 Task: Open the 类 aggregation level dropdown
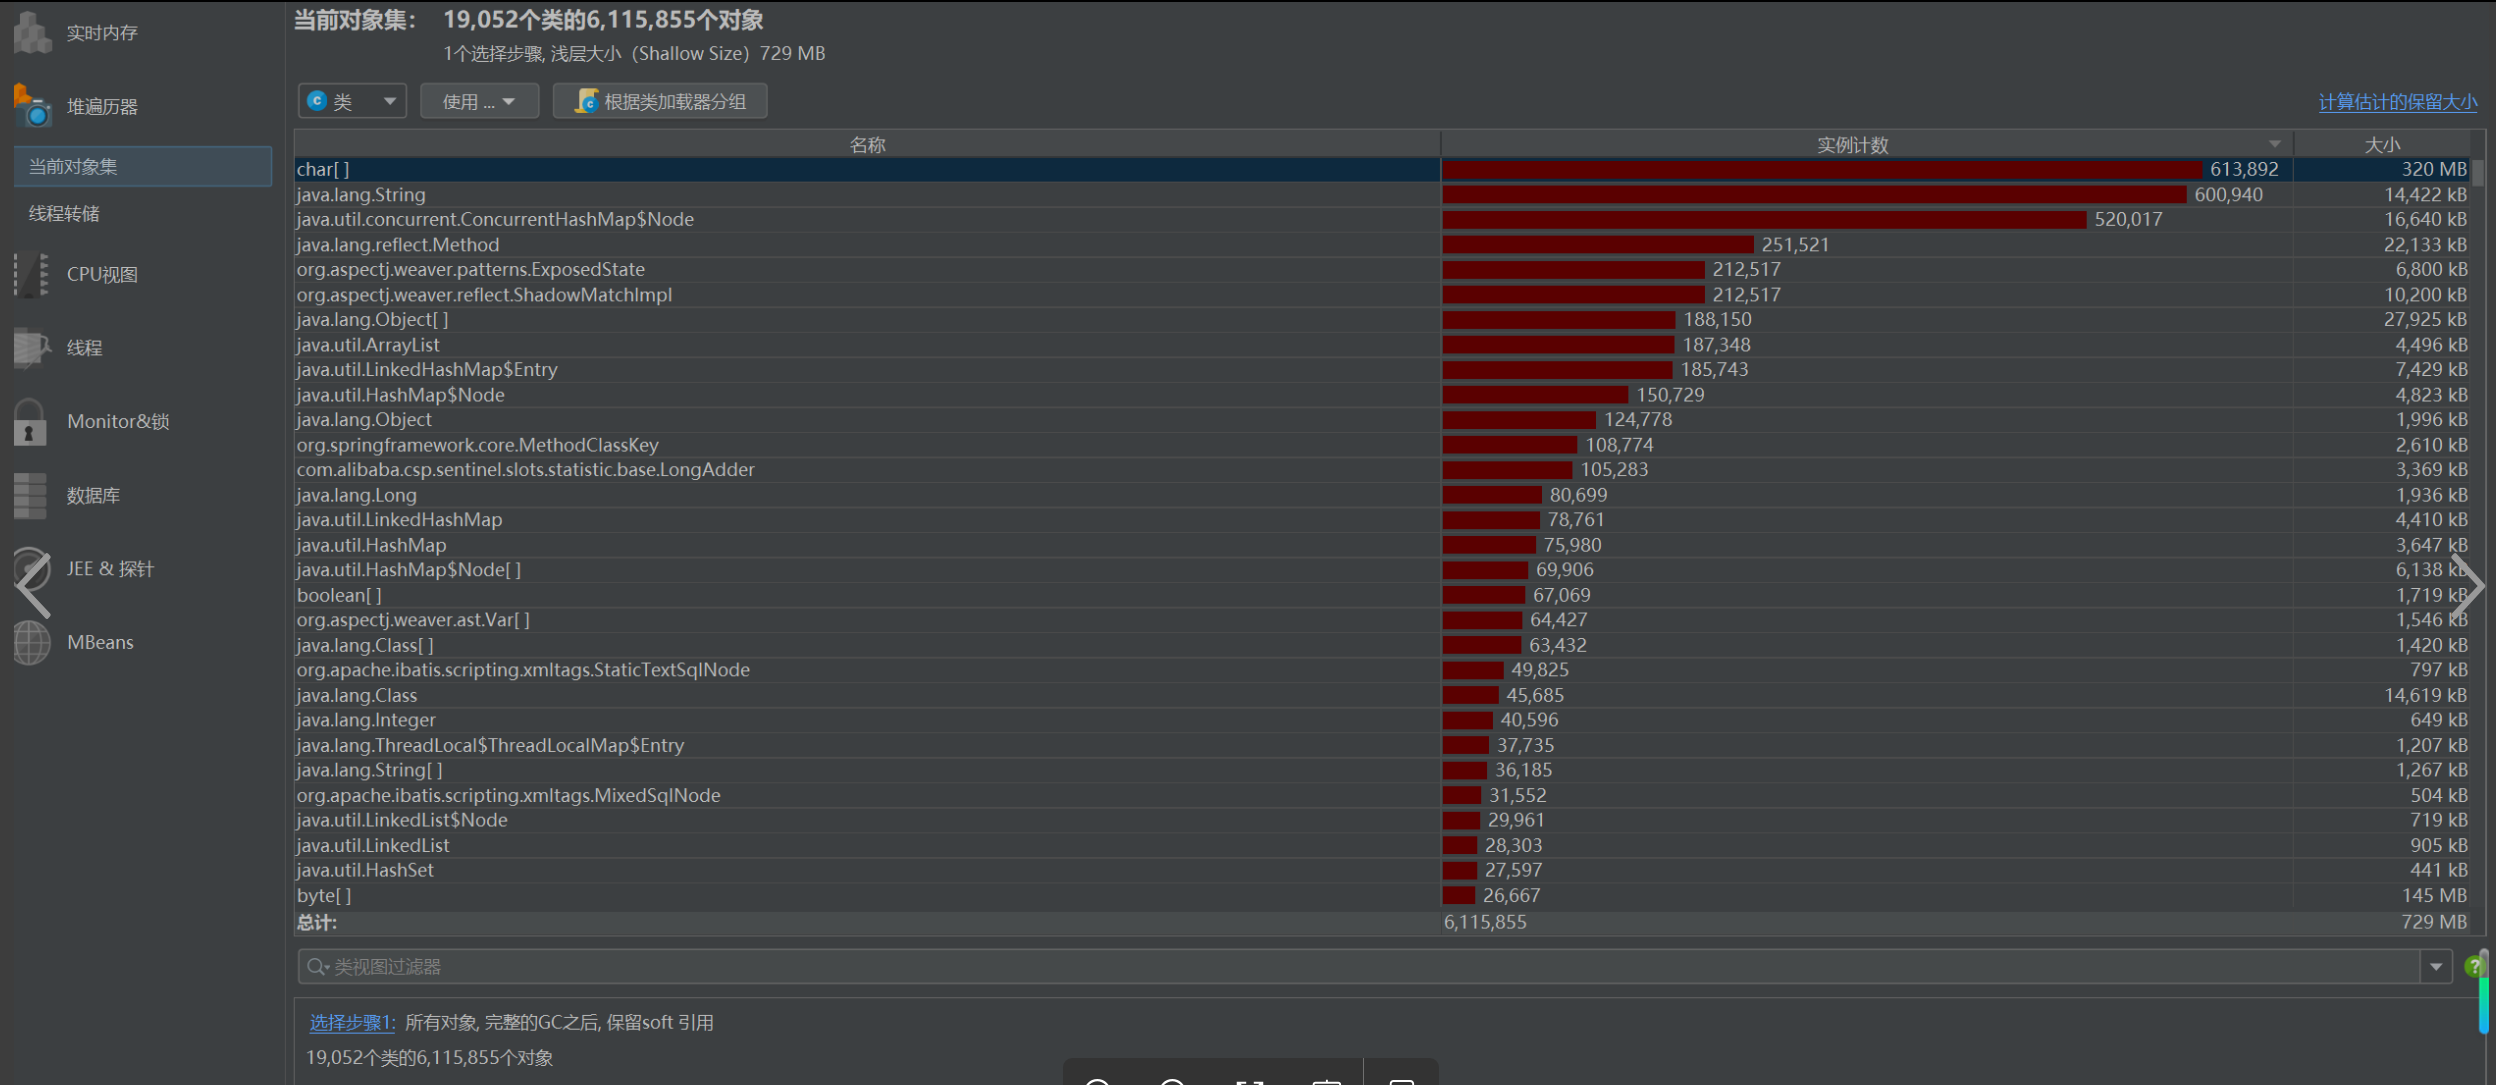tap(352, 101)
